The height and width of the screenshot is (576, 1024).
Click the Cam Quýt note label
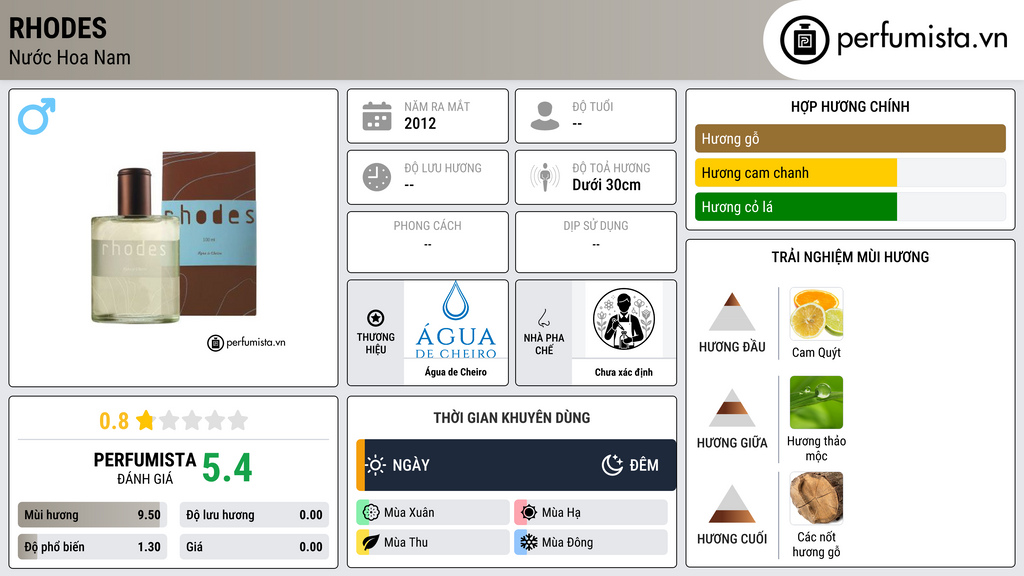click(816, 353)
